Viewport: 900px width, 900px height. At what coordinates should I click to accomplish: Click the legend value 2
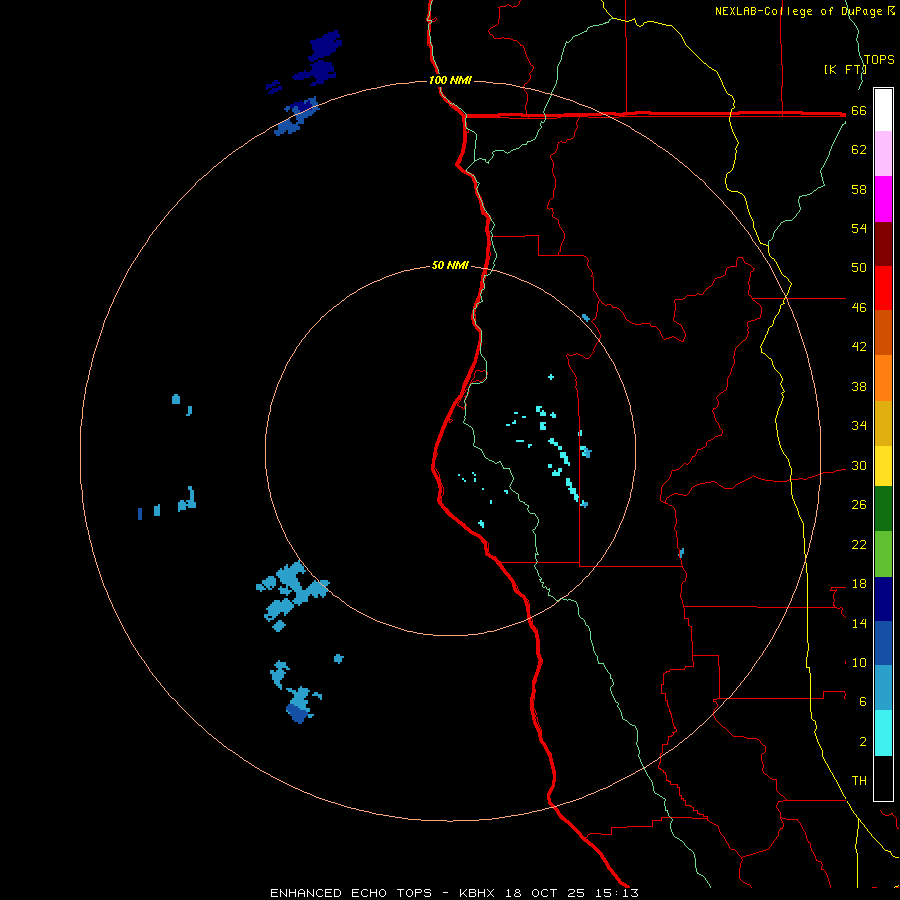[863, 741]
